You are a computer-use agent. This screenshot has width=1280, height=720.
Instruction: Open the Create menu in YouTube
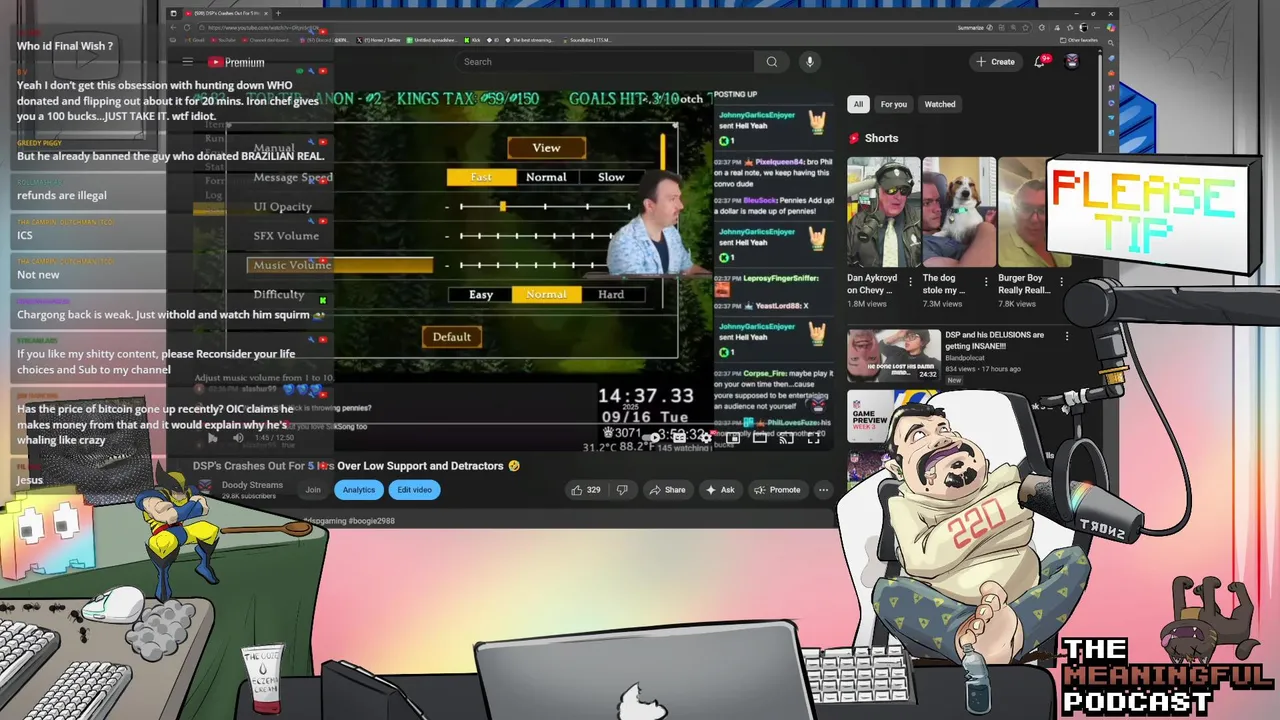[996, 62]
